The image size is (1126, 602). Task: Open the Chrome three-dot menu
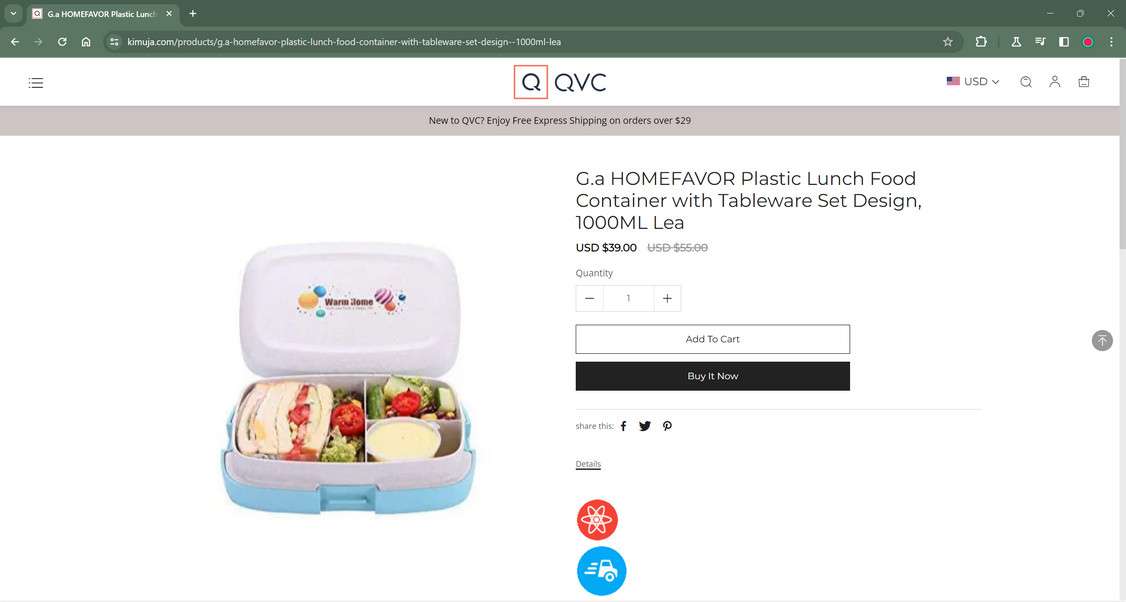coord(1111,42)
